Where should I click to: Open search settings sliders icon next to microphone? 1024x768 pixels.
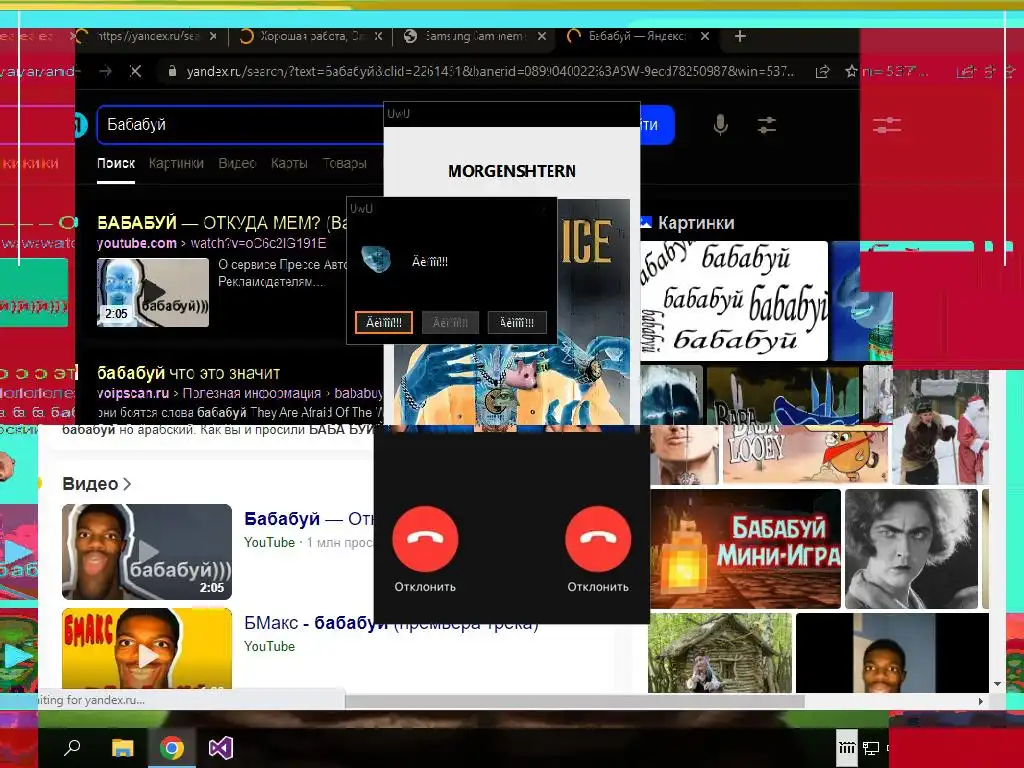point(767,125)
